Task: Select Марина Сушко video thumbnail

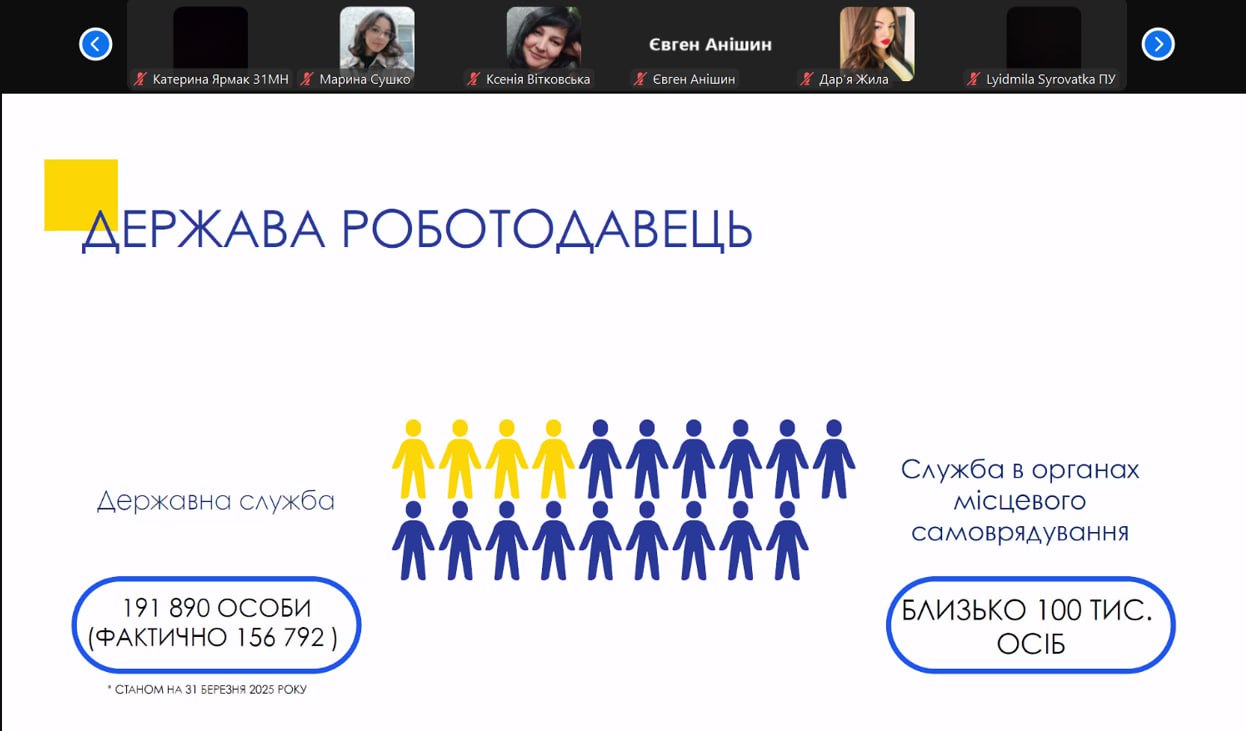Action: click(377, 45)
